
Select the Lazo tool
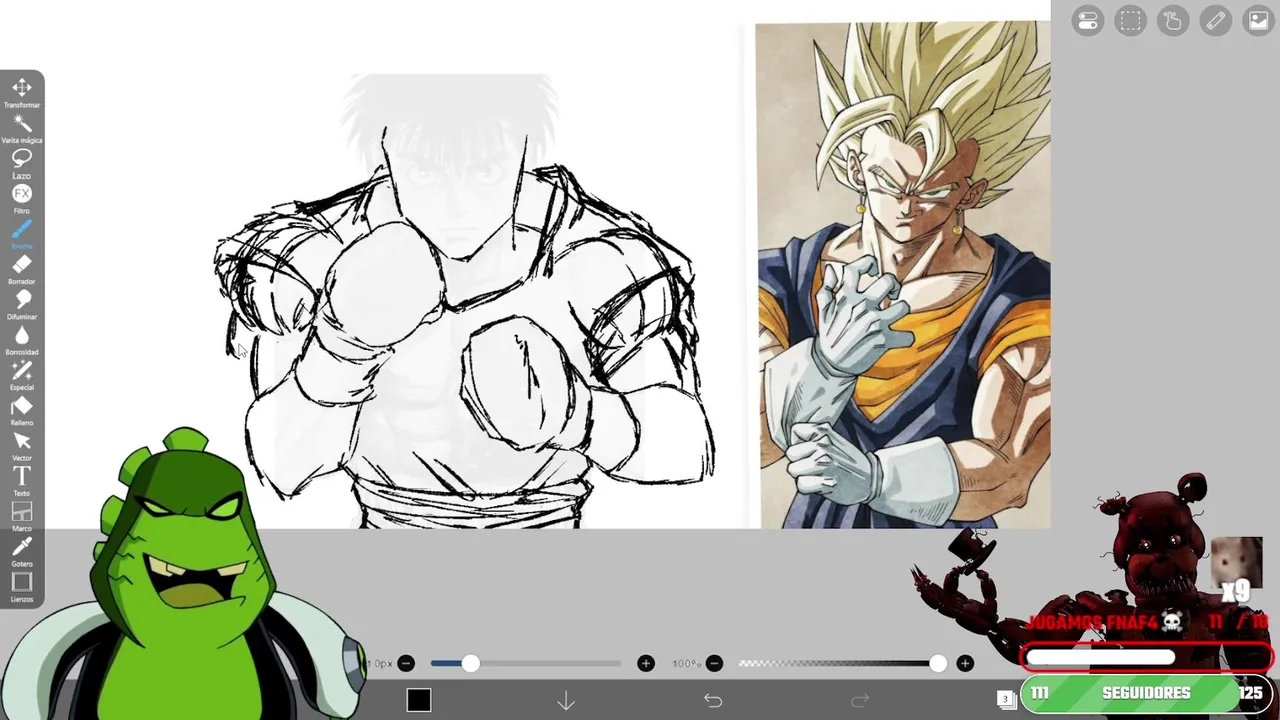coord(22,163)
